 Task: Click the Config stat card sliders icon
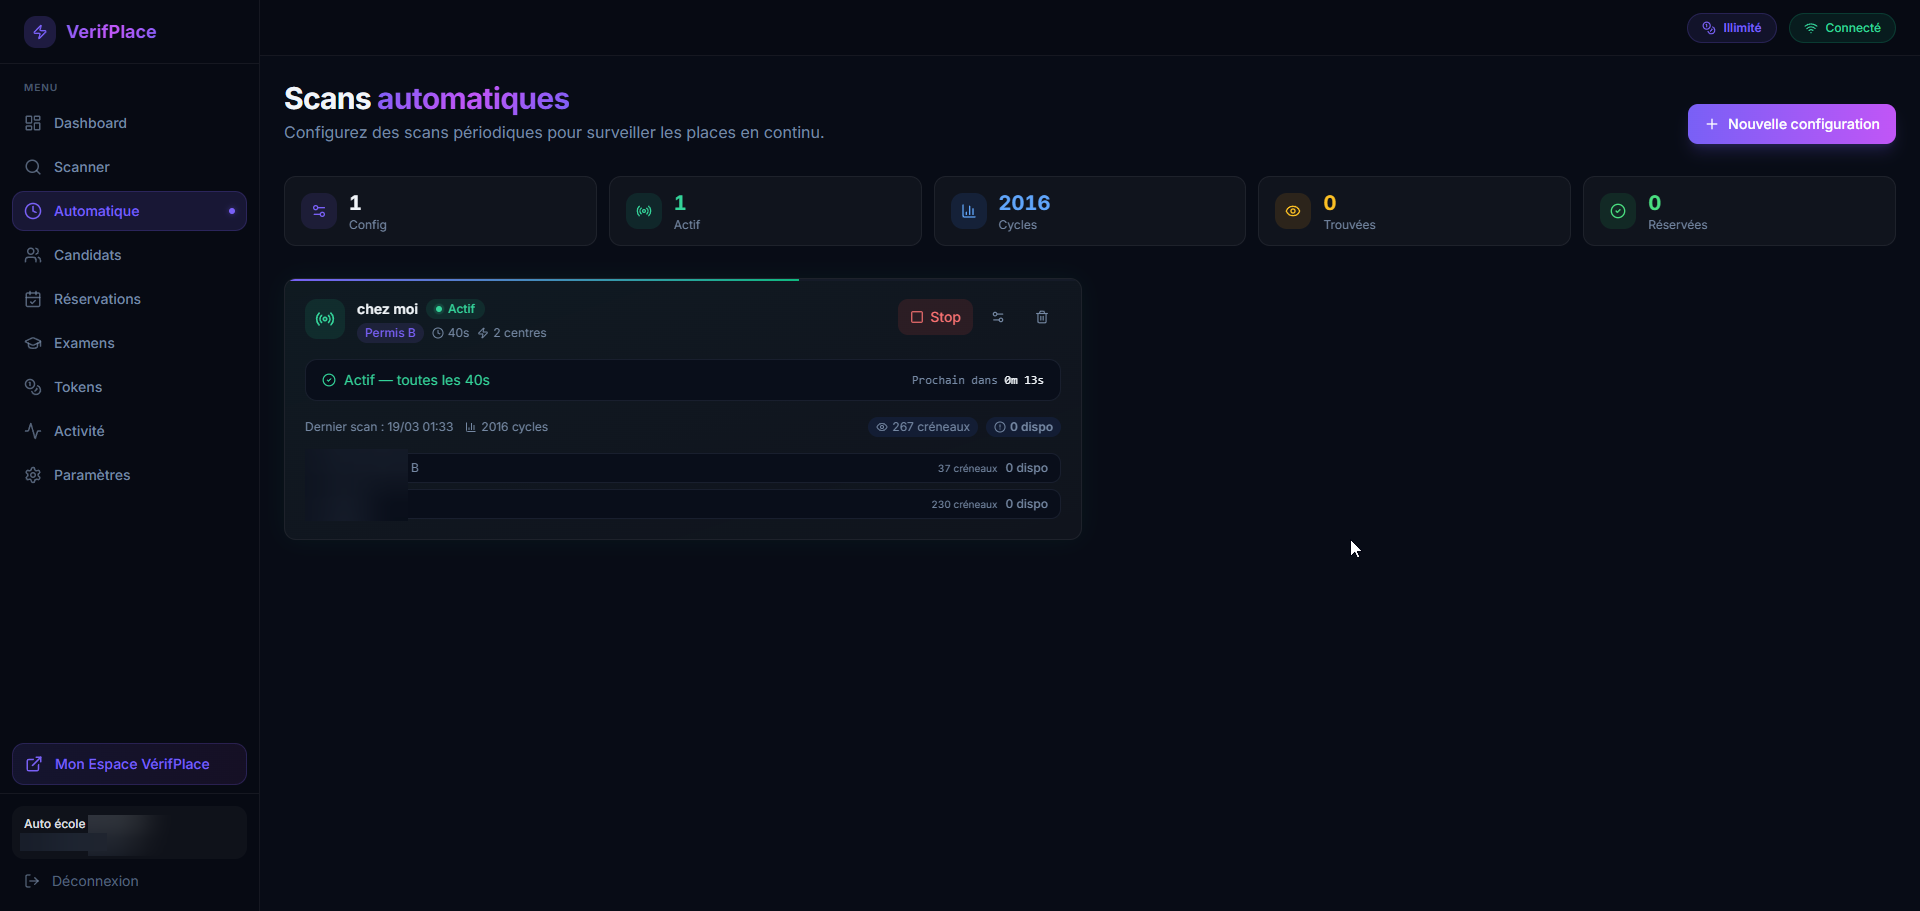point(319,211)
